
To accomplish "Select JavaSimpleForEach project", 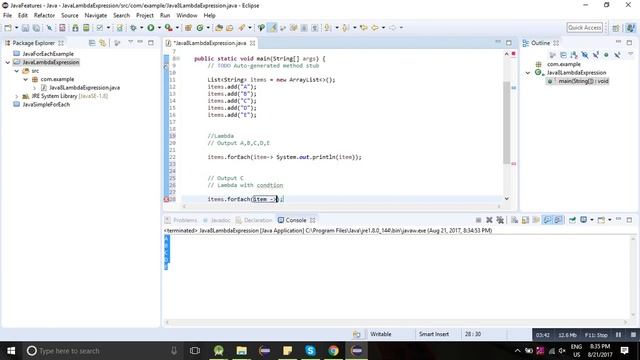I will tap(46, 104).
